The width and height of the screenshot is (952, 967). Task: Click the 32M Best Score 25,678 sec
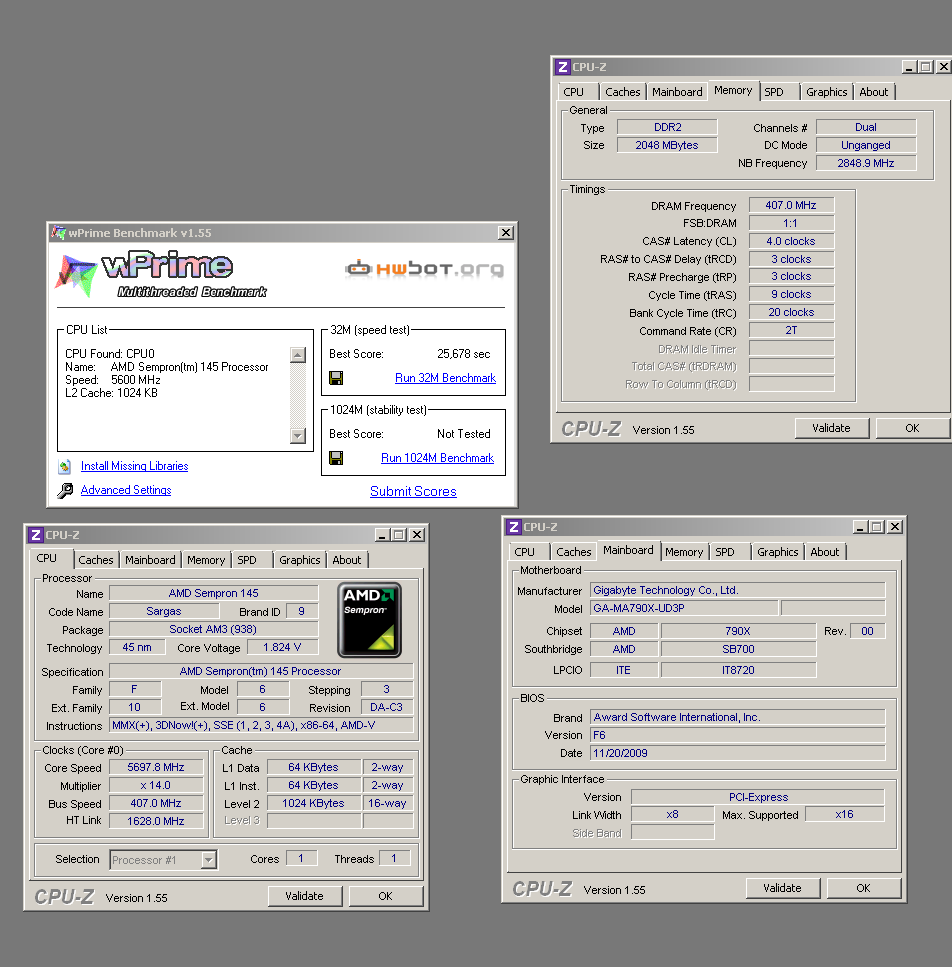464,354
